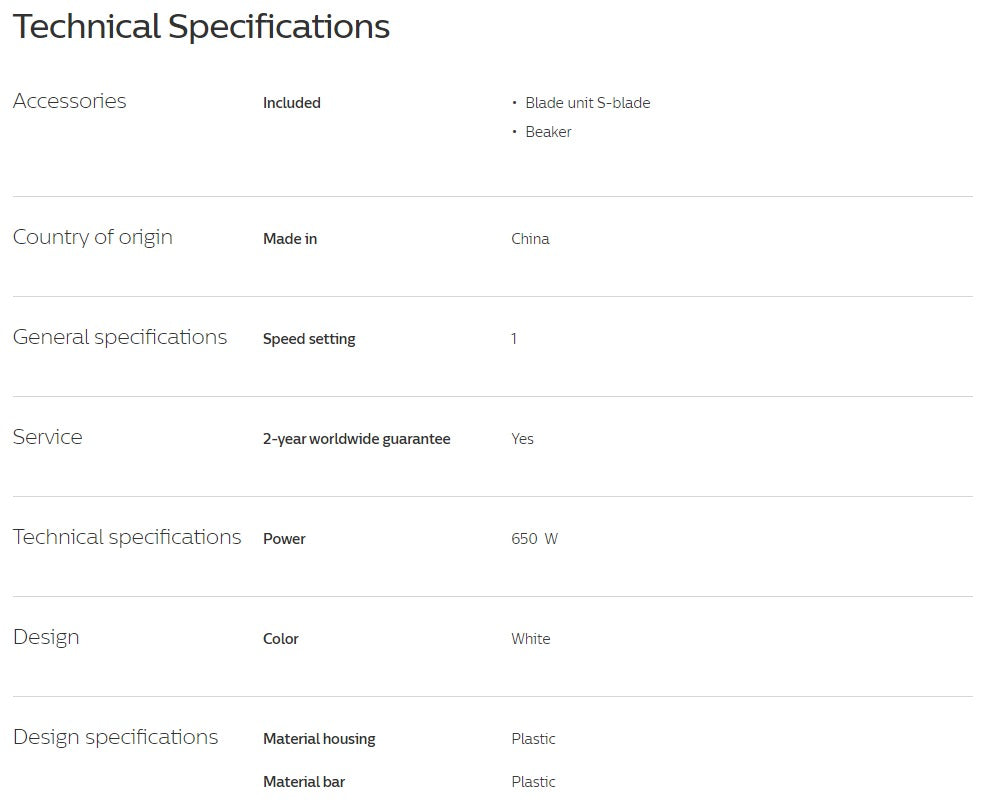Select the Blade unit S-blade item
This screenshot has height=806, width=988.
587,103
